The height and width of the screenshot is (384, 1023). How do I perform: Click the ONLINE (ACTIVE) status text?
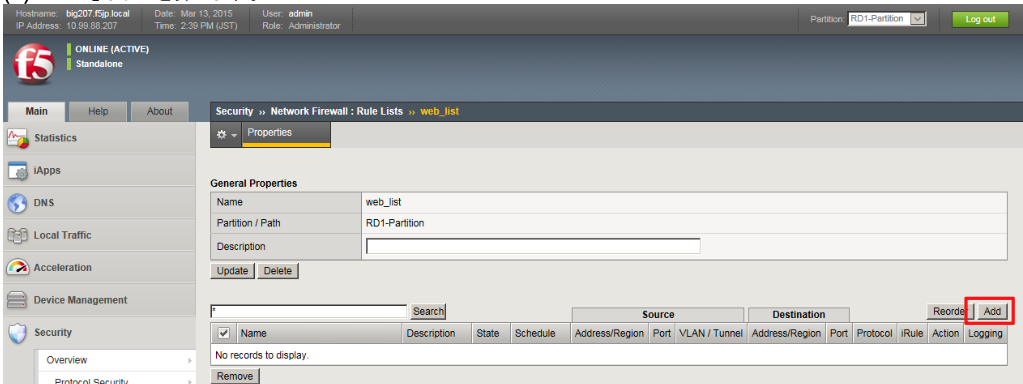(x=112, y=50)
